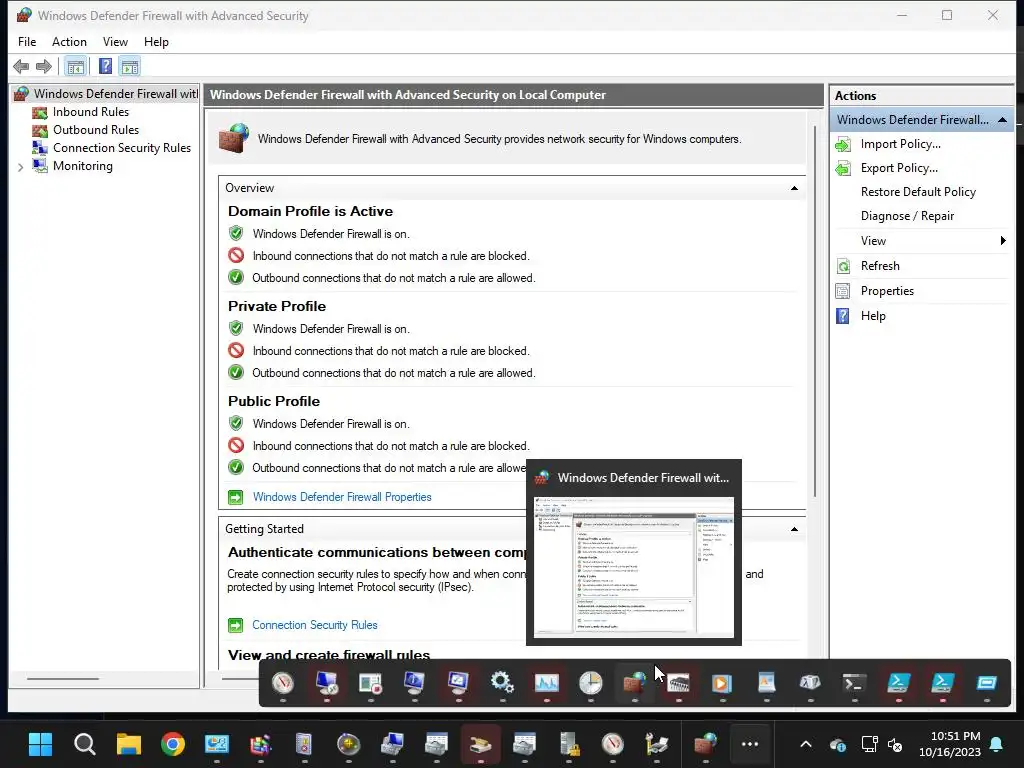Click the green Export Policy arrow icon
The width and height of the screenshot is (1024, 768).
[843, 168]
